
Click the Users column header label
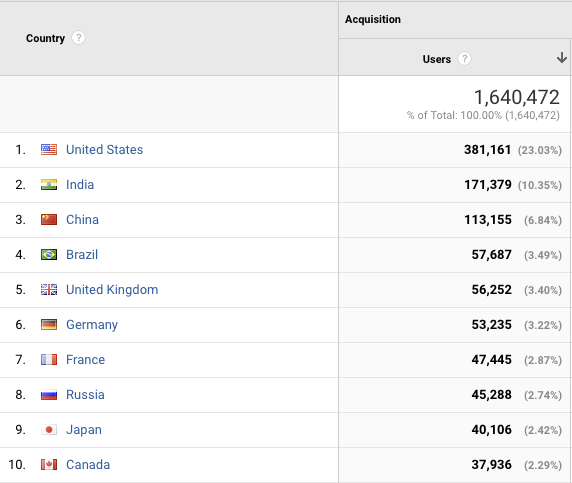coord(437,59)
